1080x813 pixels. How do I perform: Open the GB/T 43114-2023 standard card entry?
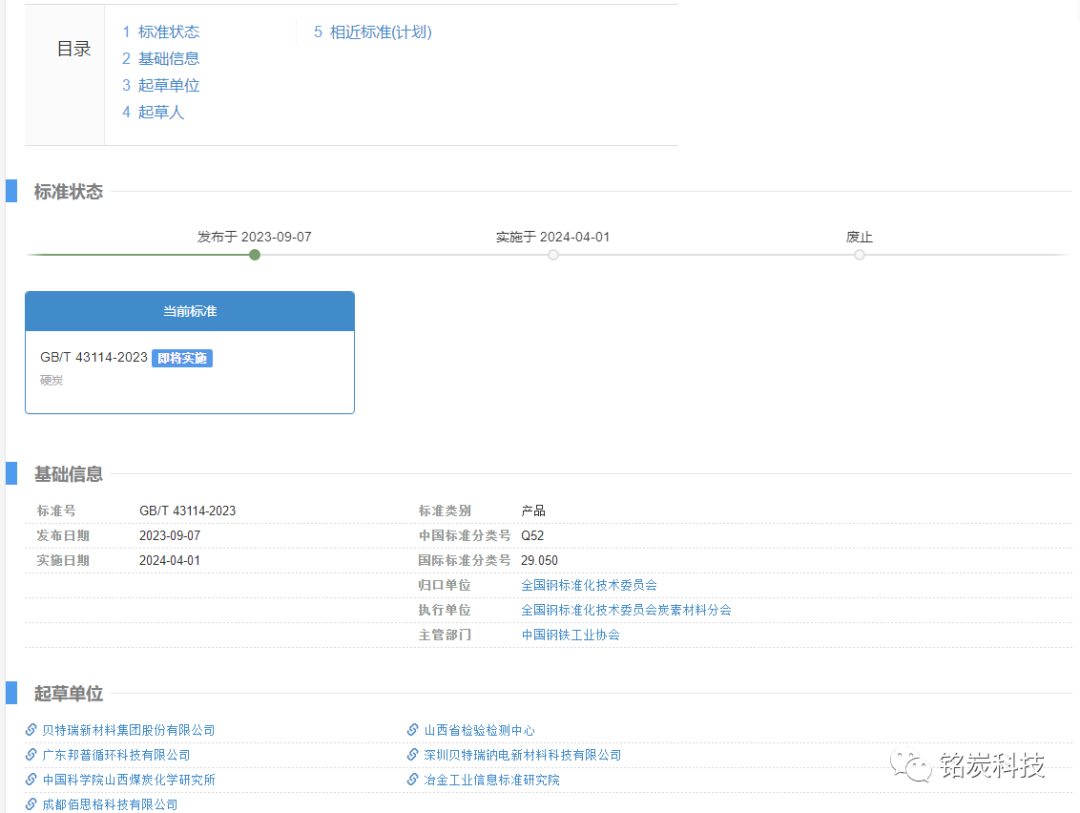point(94,357)
